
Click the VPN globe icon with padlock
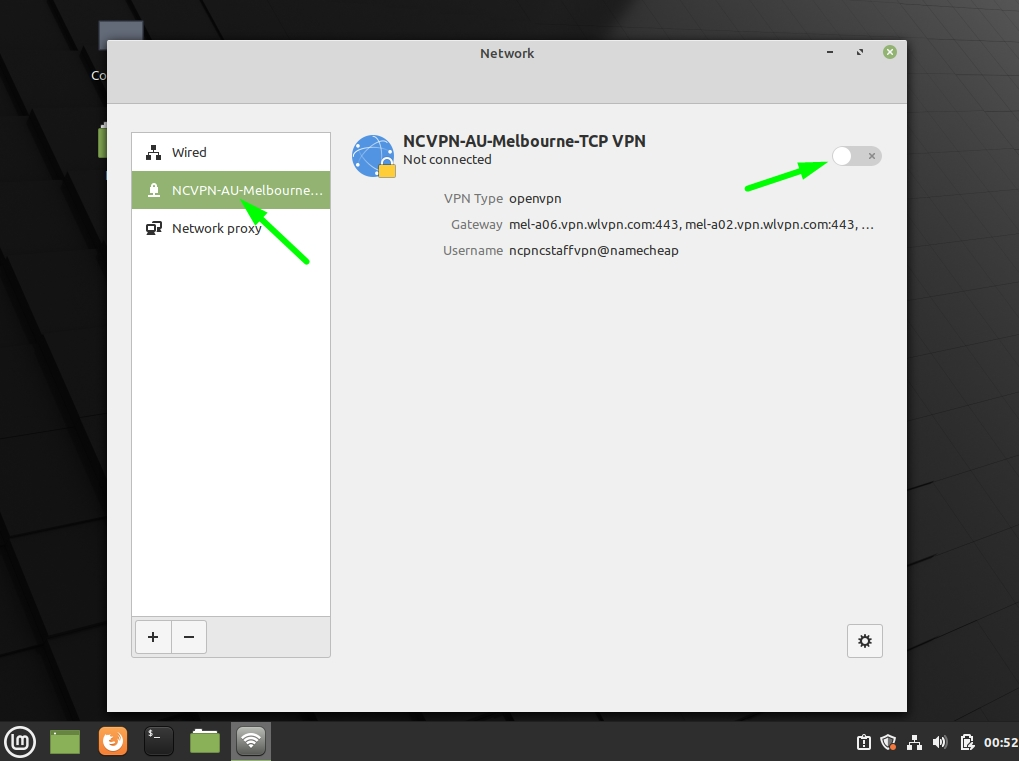[372, 155]
